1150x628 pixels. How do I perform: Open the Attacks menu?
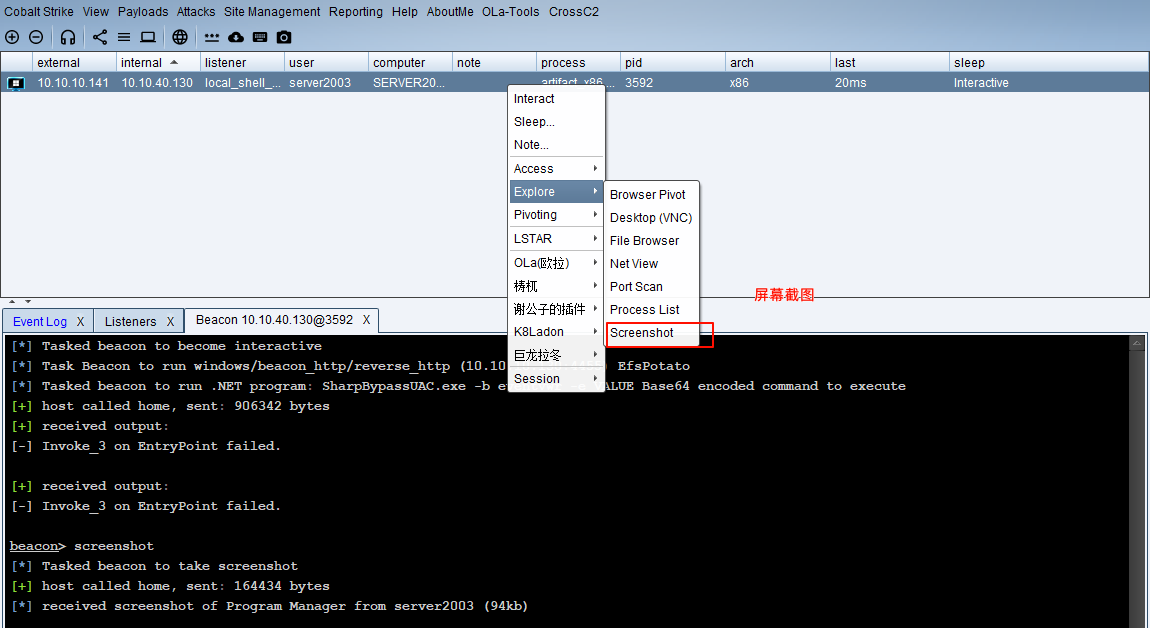[196, 12]
